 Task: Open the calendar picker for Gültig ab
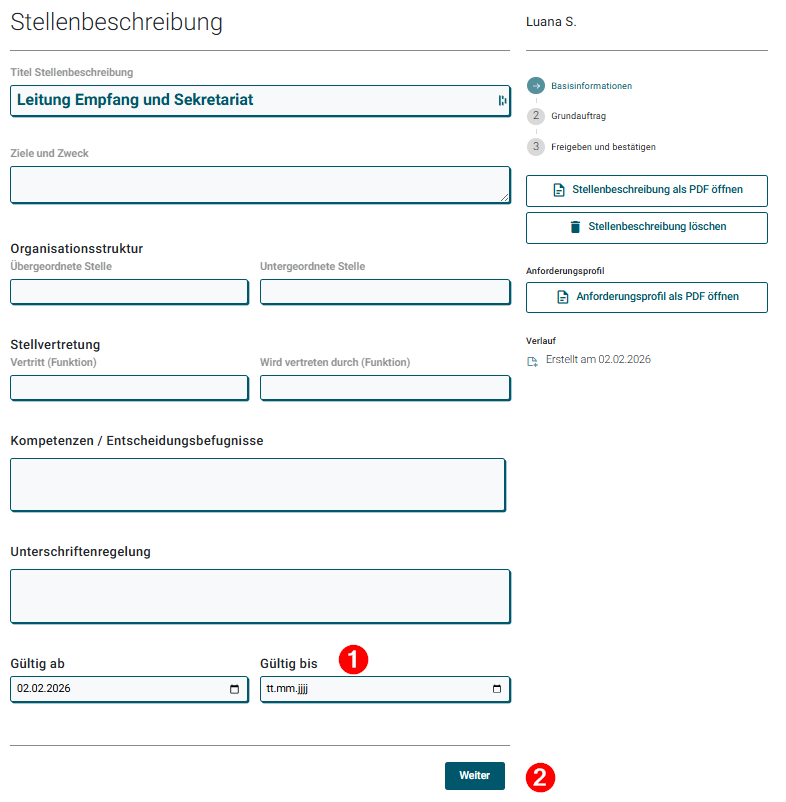point(234,689)
